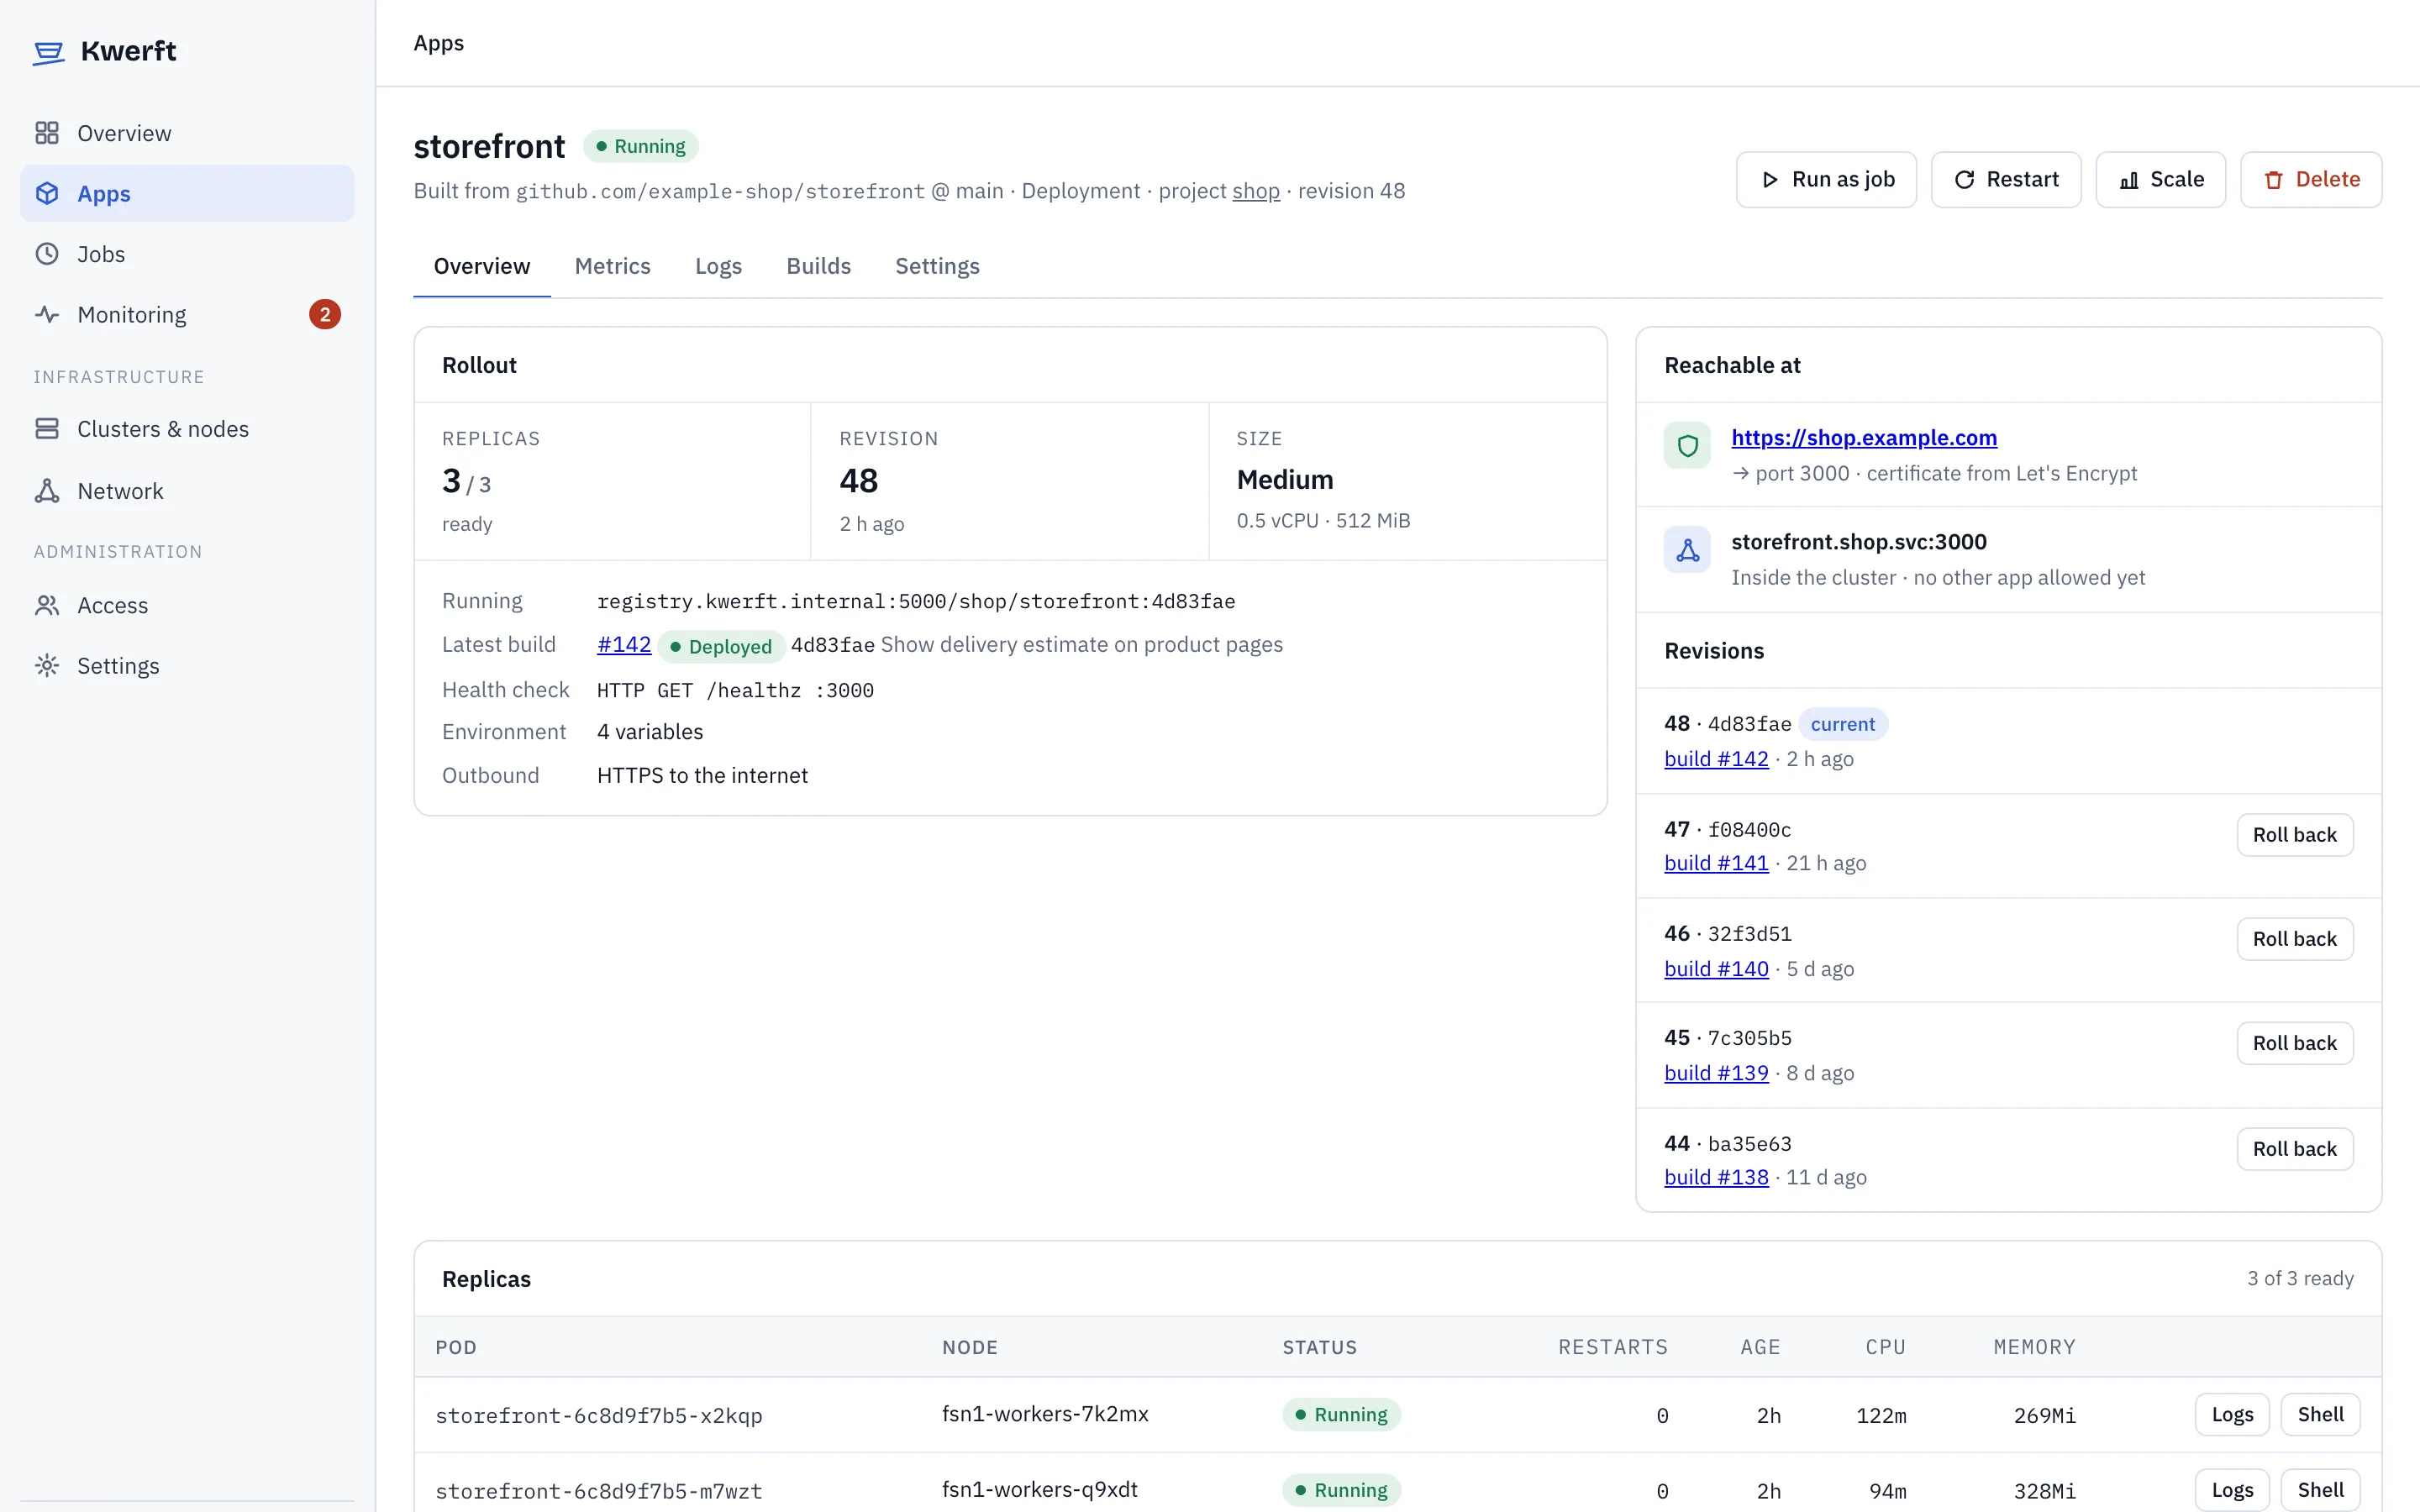2420x1512 pixels.
Task: Open Settings in the sidebar
Action: coord(187,665)
